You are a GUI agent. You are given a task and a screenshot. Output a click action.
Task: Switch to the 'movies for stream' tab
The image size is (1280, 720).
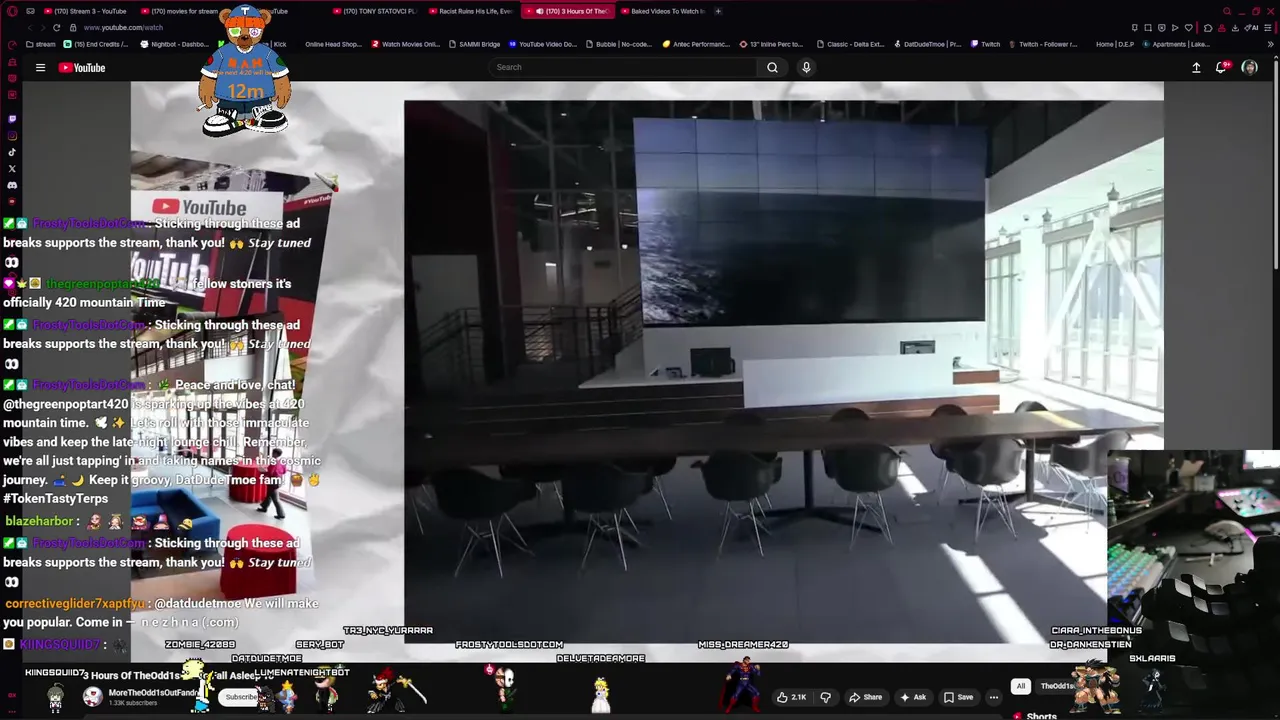click(x=180, y=11)
